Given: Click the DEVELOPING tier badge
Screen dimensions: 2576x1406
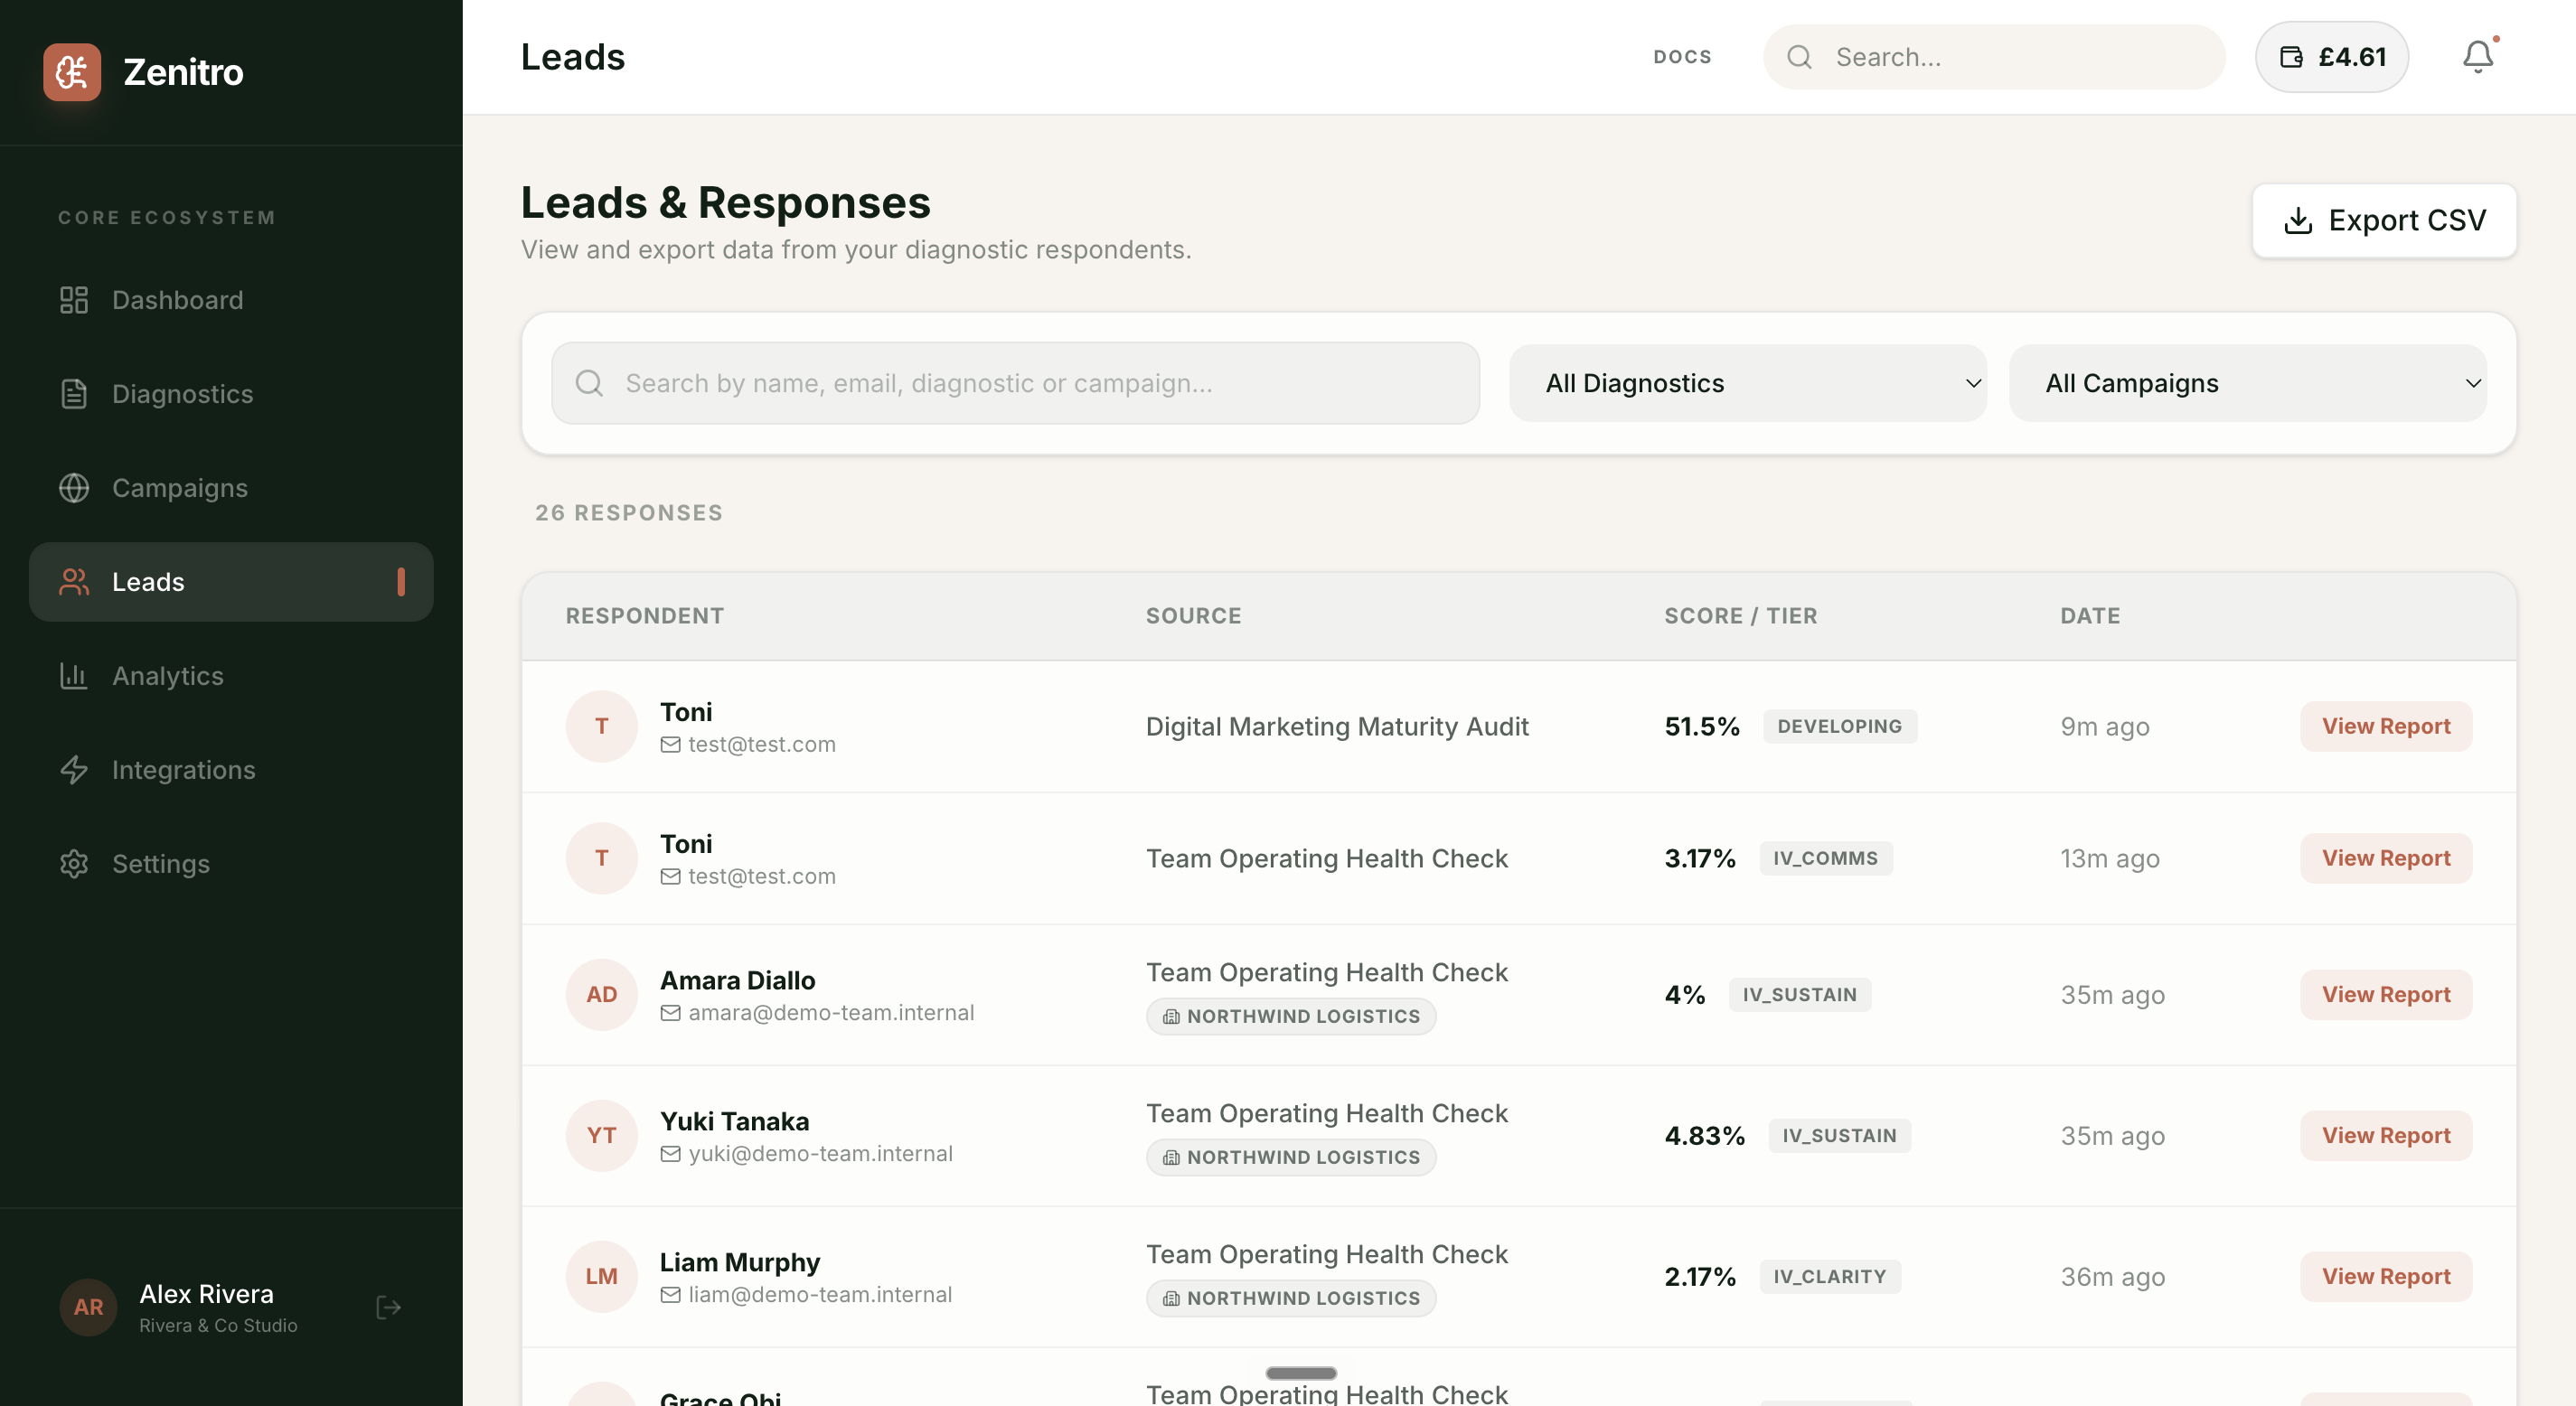Looking at the screenshot, I should coord(1840,726).
